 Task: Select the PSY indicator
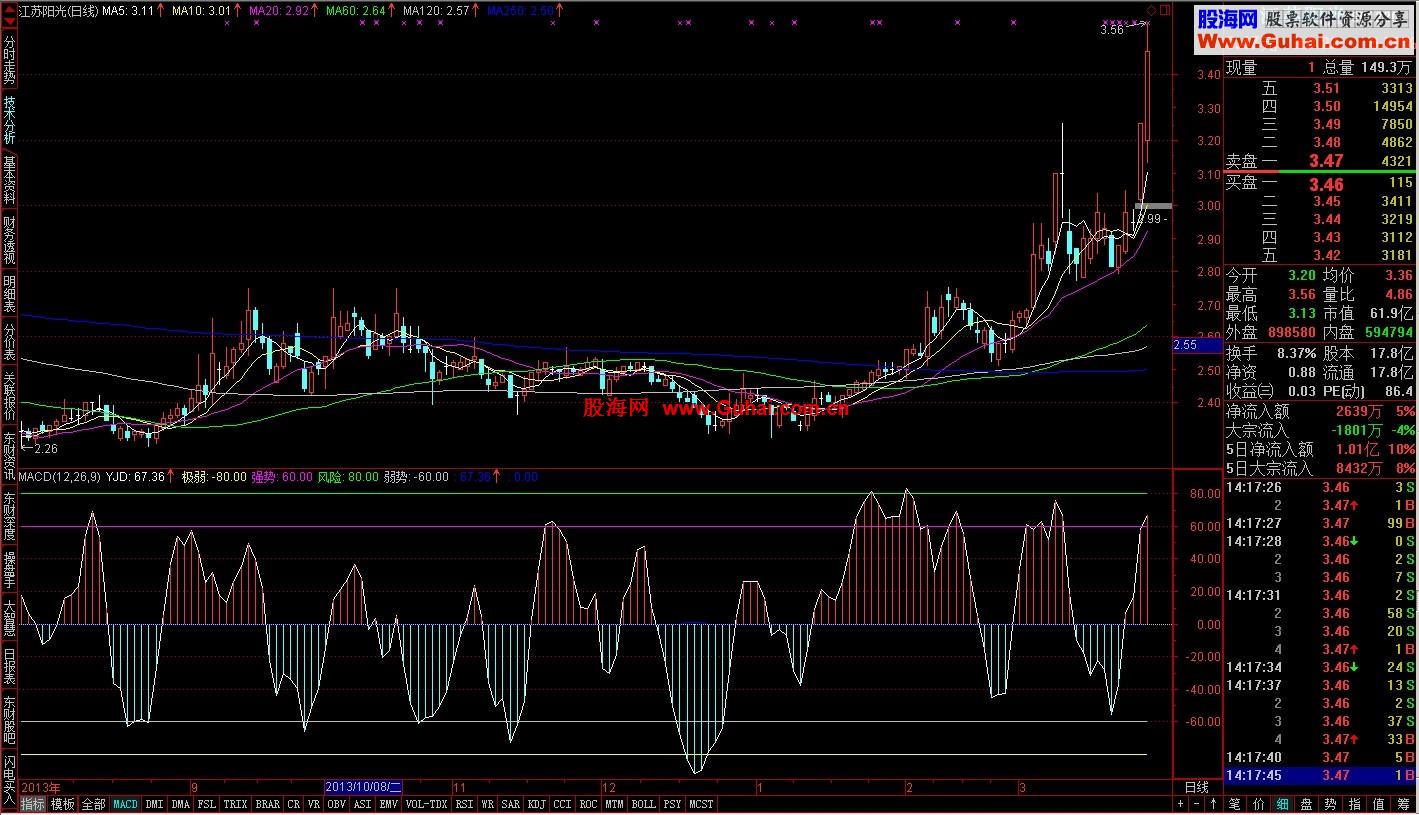(672, 804)
